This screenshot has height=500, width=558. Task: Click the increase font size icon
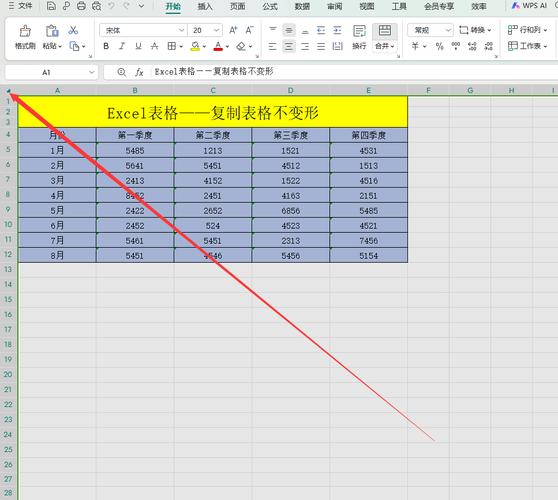[x=233, y=30]
